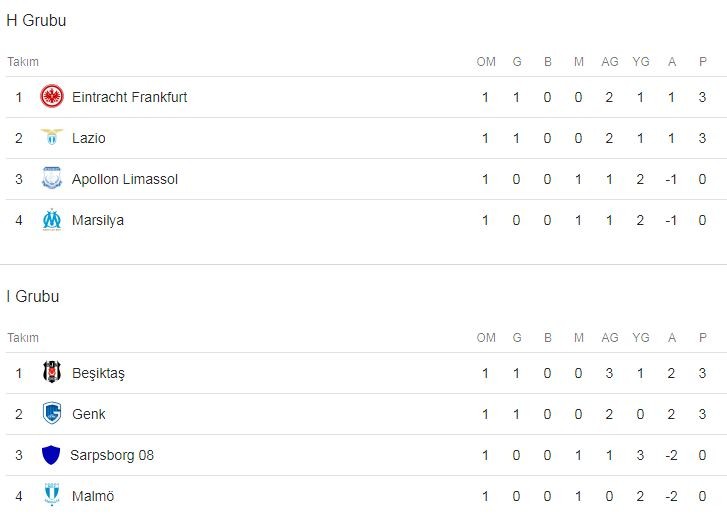Click the Sarpsborg 08 shield icon
The image size is (727, 514).
(51, 455)
